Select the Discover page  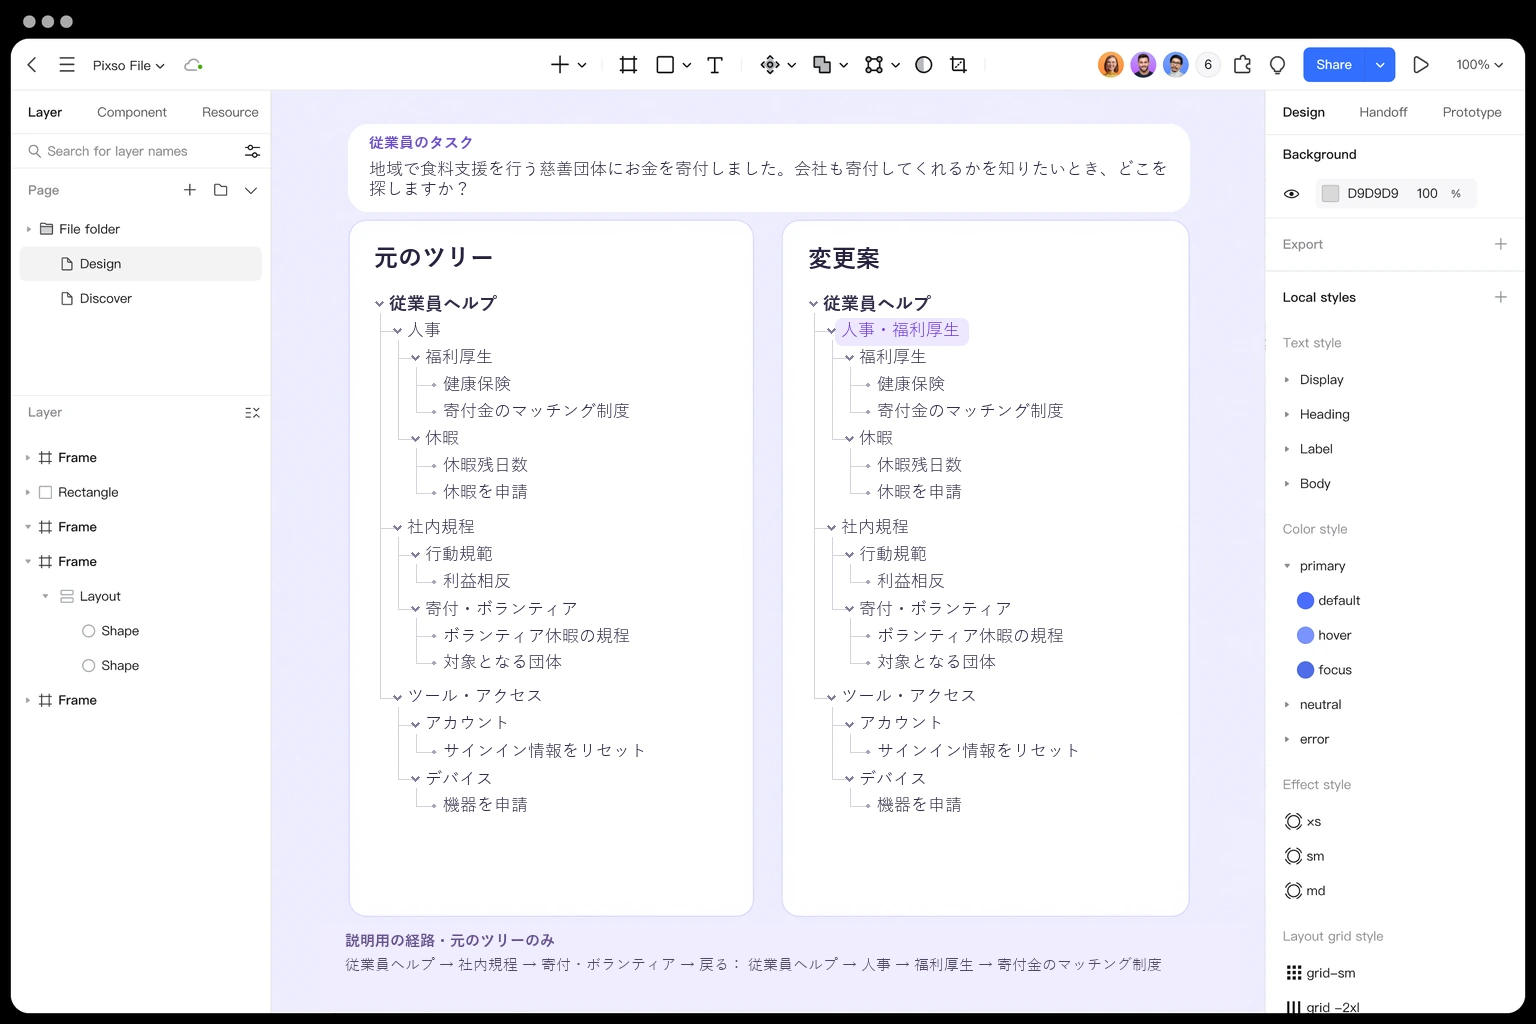tap(141, 299)
